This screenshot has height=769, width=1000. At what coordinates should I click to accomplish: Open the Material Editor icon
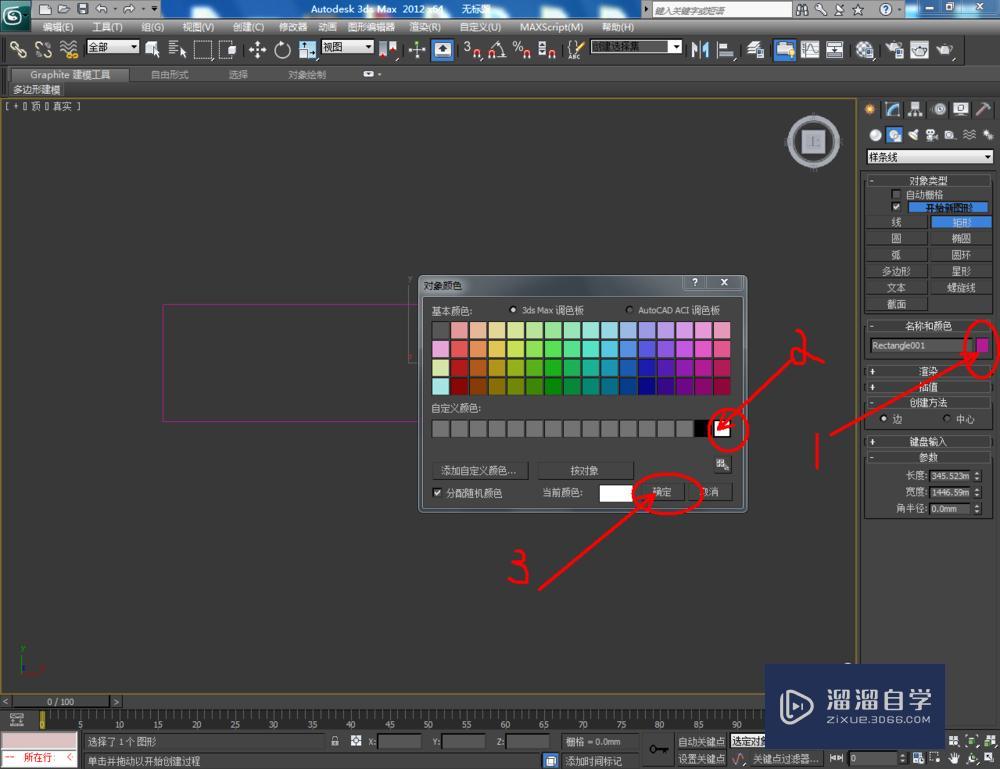click(x=864, y=50)
